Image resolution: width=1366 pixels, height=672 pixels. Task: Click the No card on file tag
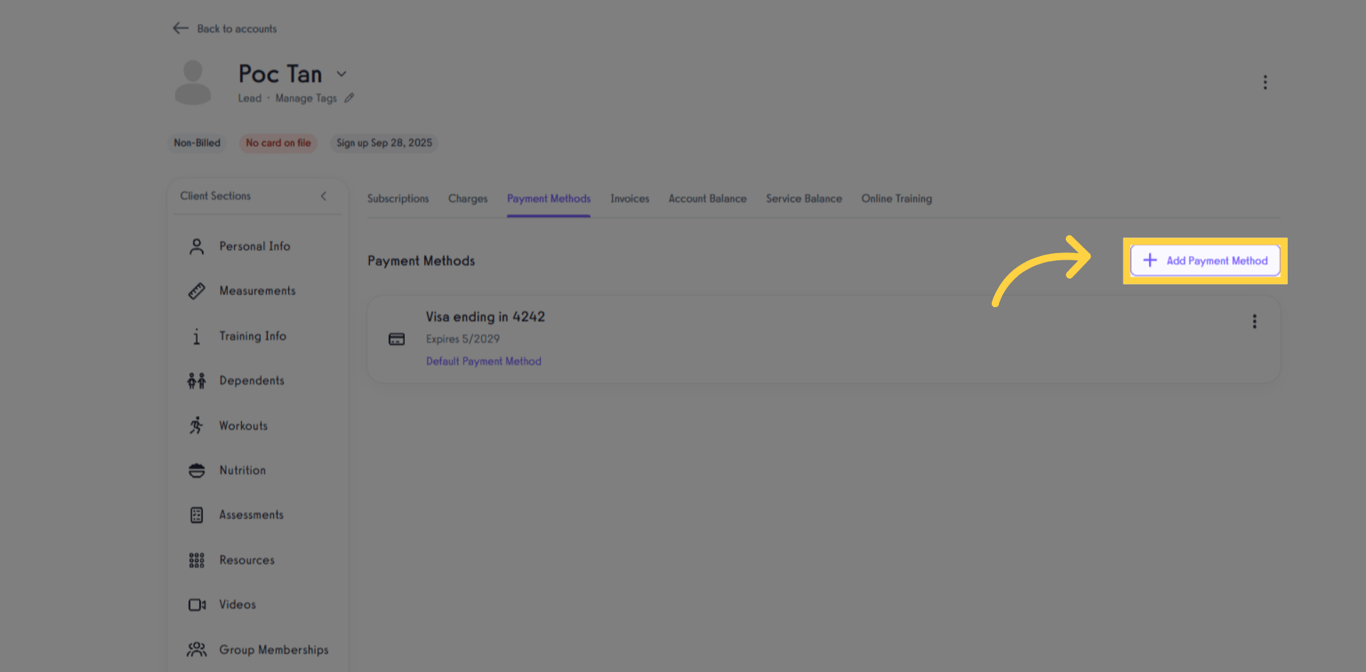(278, 143)
